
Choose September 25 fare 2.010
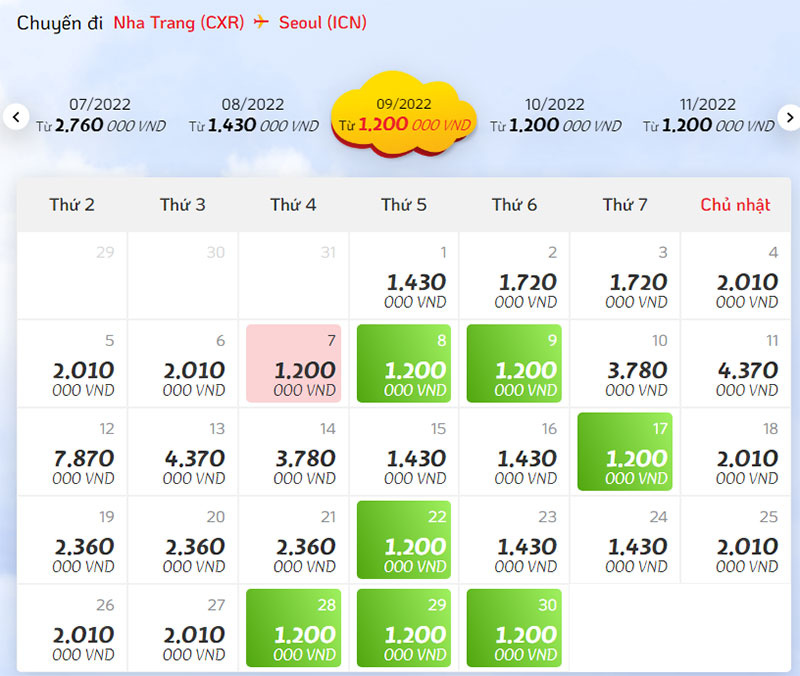coord(736,540)
